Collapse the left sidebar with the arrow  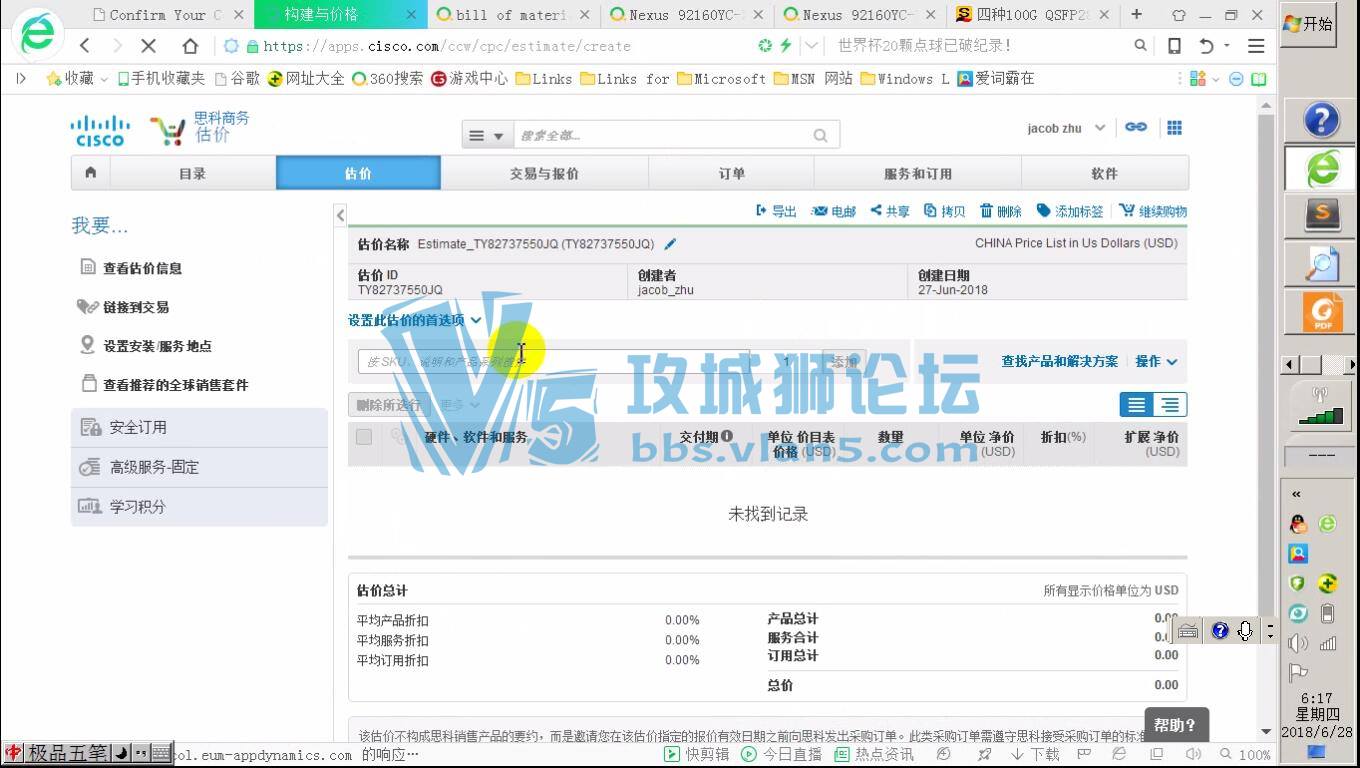click(340, 215)
